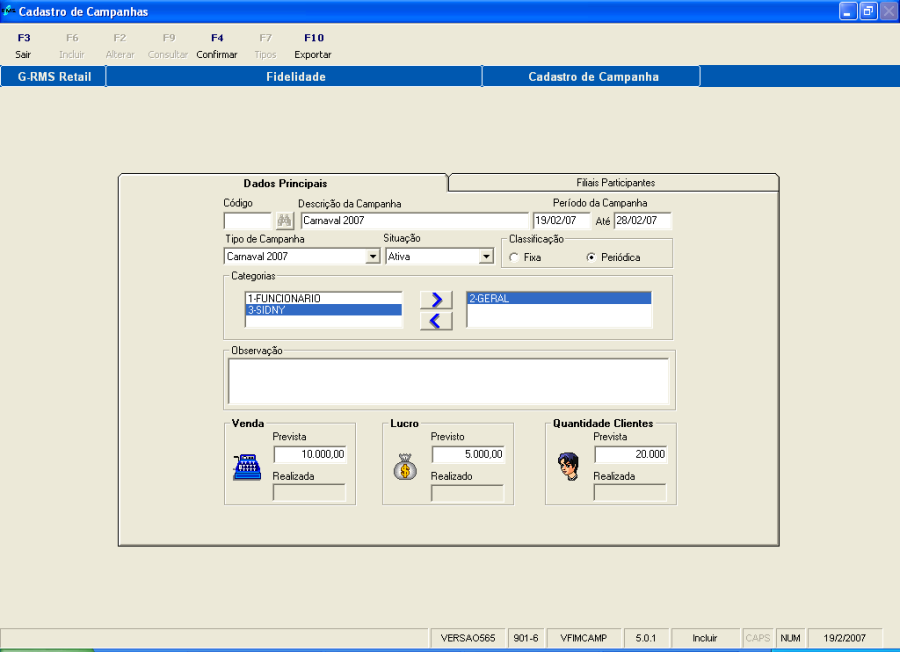Open the Tipo de Campanha dropdown
The width and height of the screenshot is (900, 652).
pyautogui.click(x=372, y=257)
